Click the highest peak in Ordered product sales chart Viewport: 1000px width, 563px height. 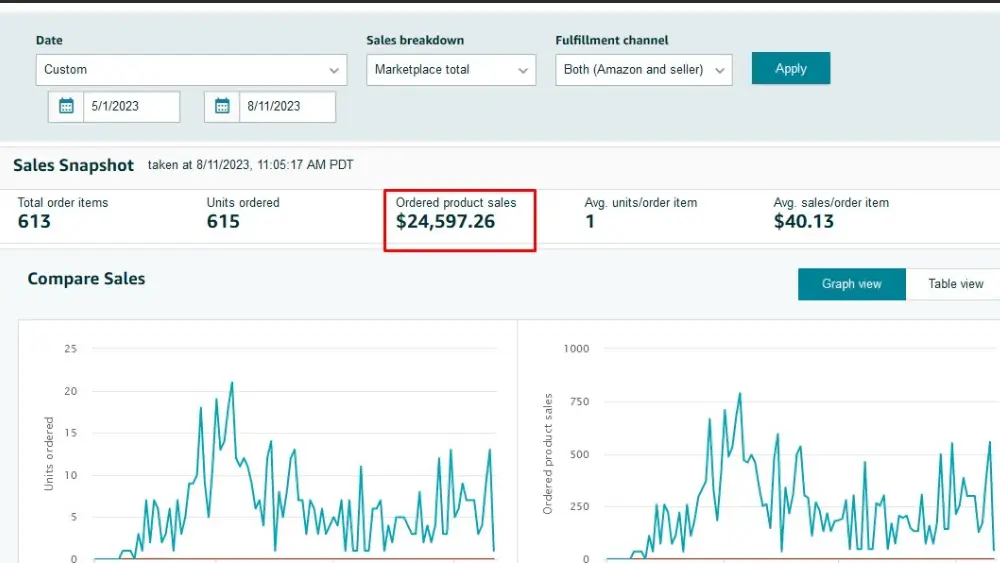click(740, 393)
